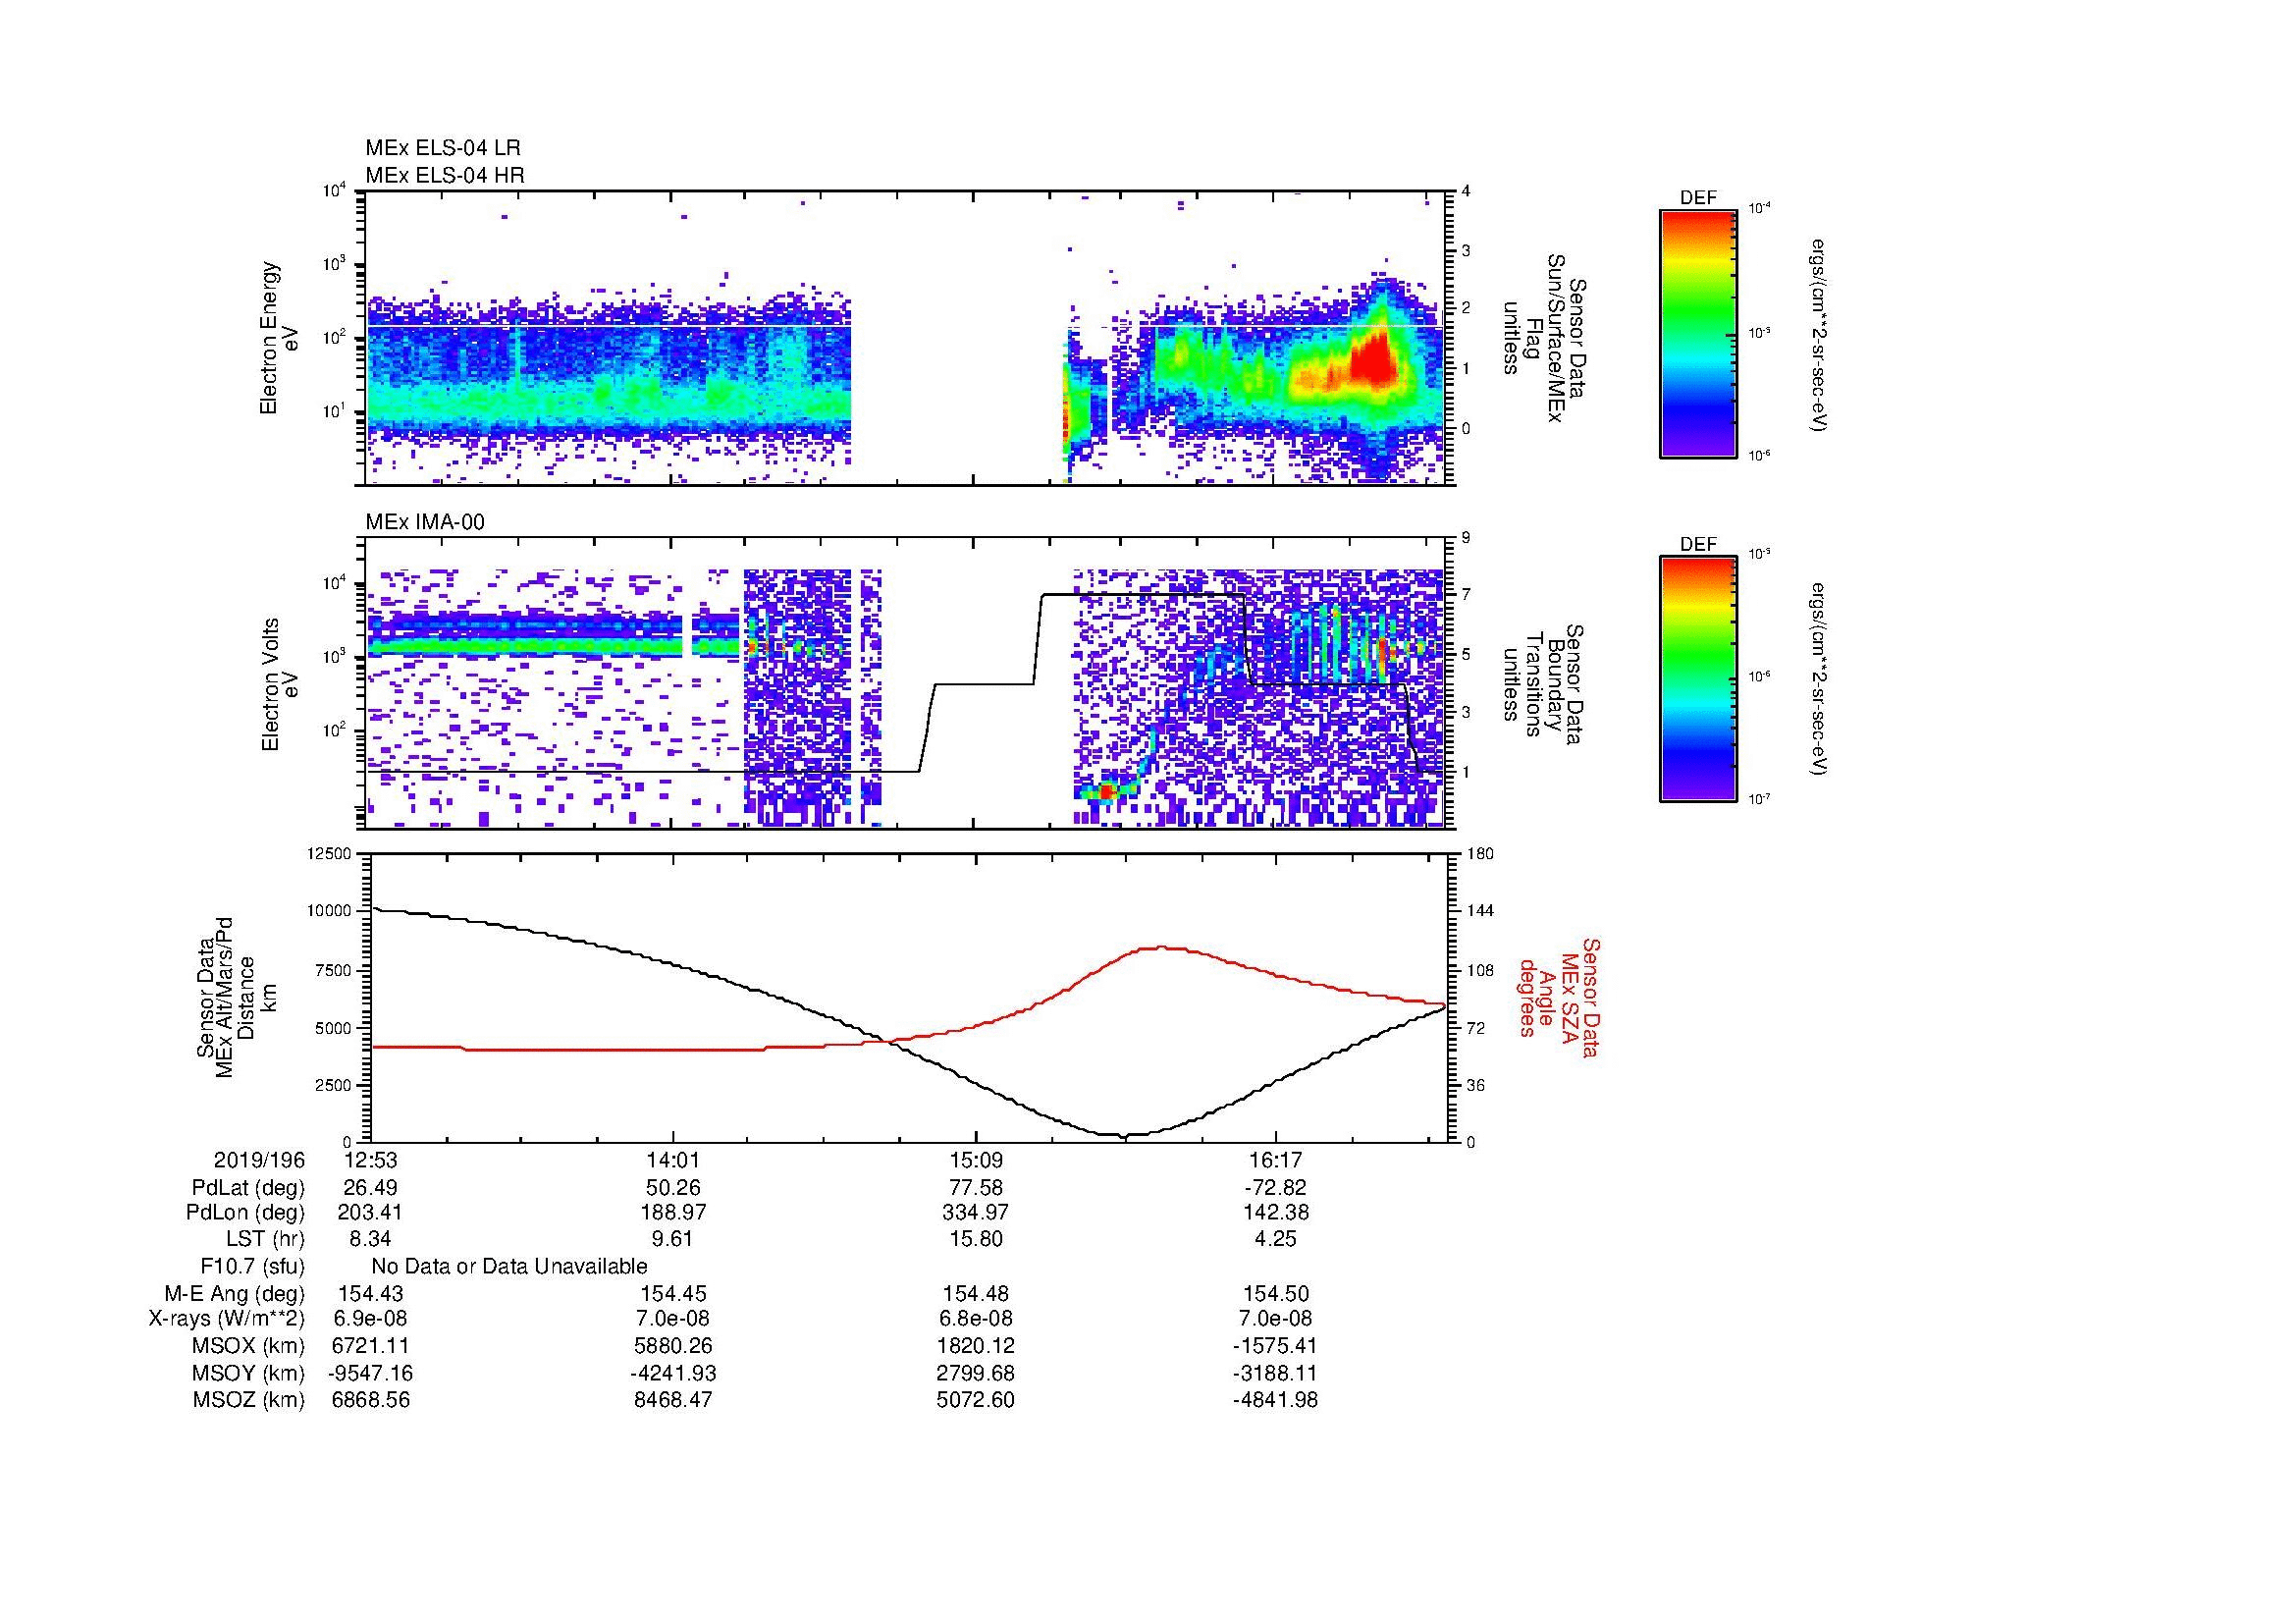Image resolution: width=2296 pixels, height=1623 pixels.
Task: Click PdLat value '-72.82'
Action: (x=1276, y=1188)
